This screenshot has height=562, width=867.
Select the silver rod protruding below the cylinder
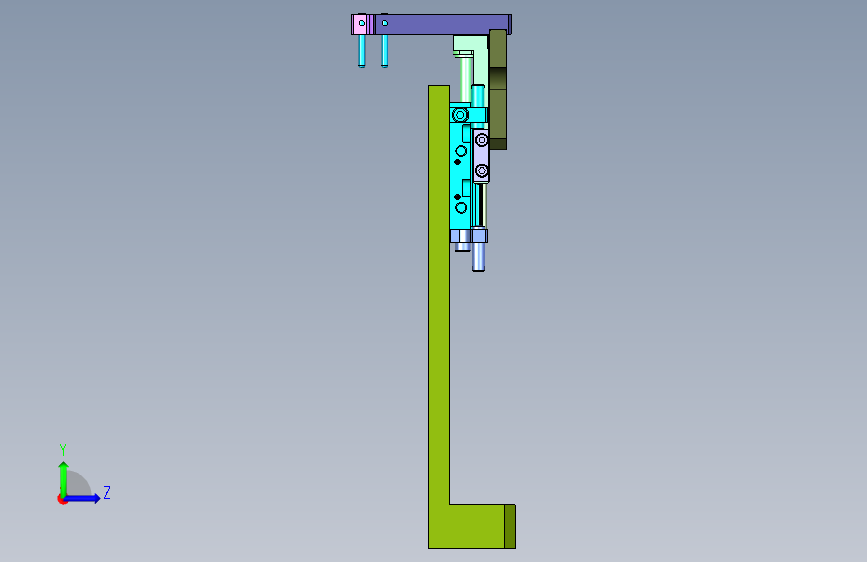click(478, 257)
